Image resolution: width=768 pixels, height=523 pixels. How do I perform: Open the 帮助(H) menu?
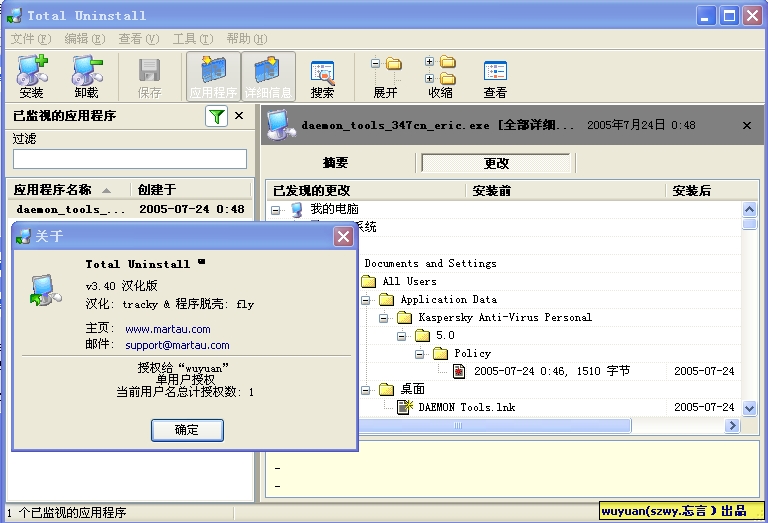[x=246, y=39]
